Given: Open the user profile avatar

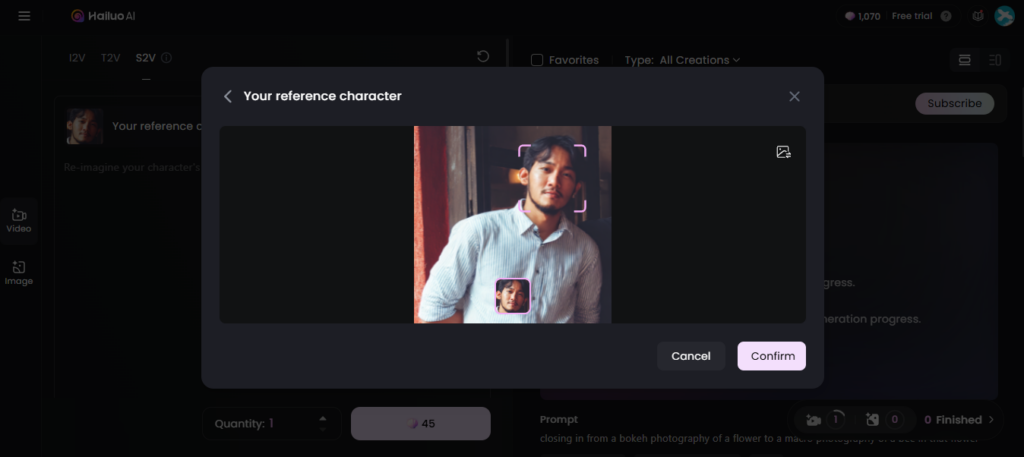Looking at the screenshot, I should 1004,16.
